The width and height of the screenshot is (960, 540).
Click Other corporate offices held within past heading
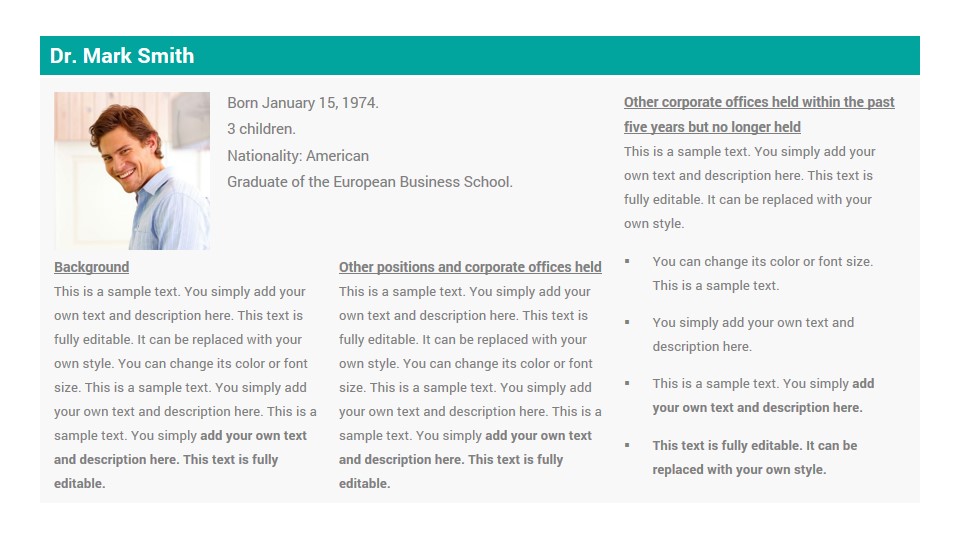(x=759, y=102)
